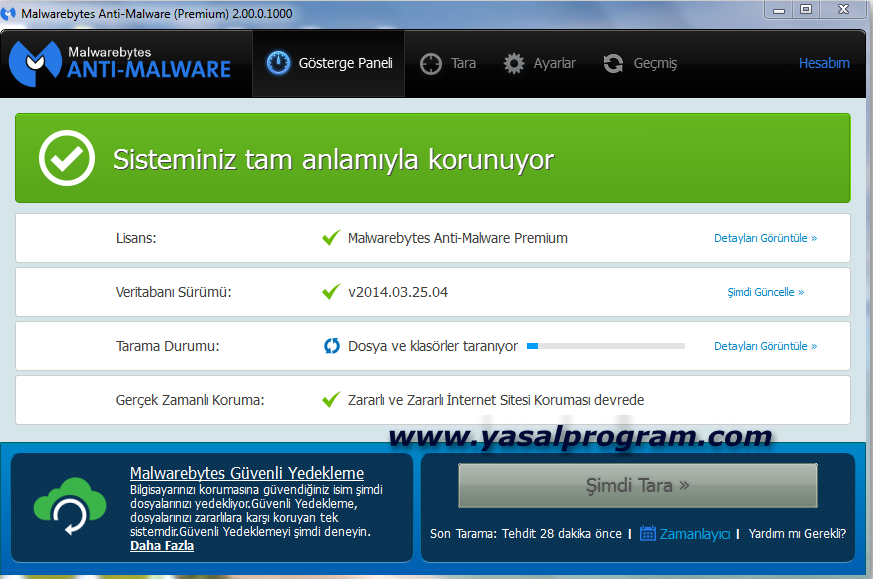The width and height of the screenshot is (873, 579).
Task: Open the Ayarlar settings tab
Action: click(x=540, y=63)
